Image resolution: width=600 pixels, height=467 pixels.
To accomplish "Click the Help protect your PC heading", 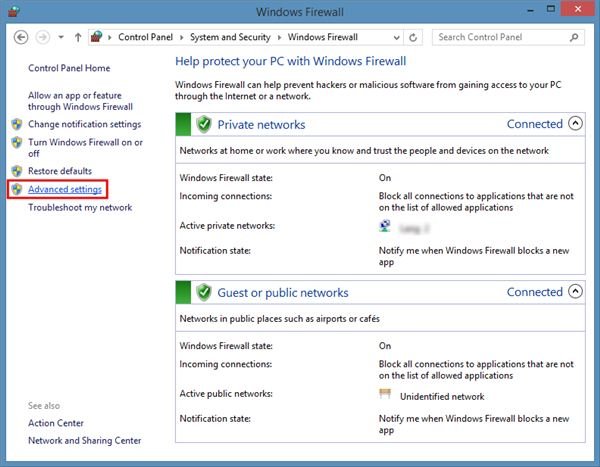I will (x=291, y=61).
